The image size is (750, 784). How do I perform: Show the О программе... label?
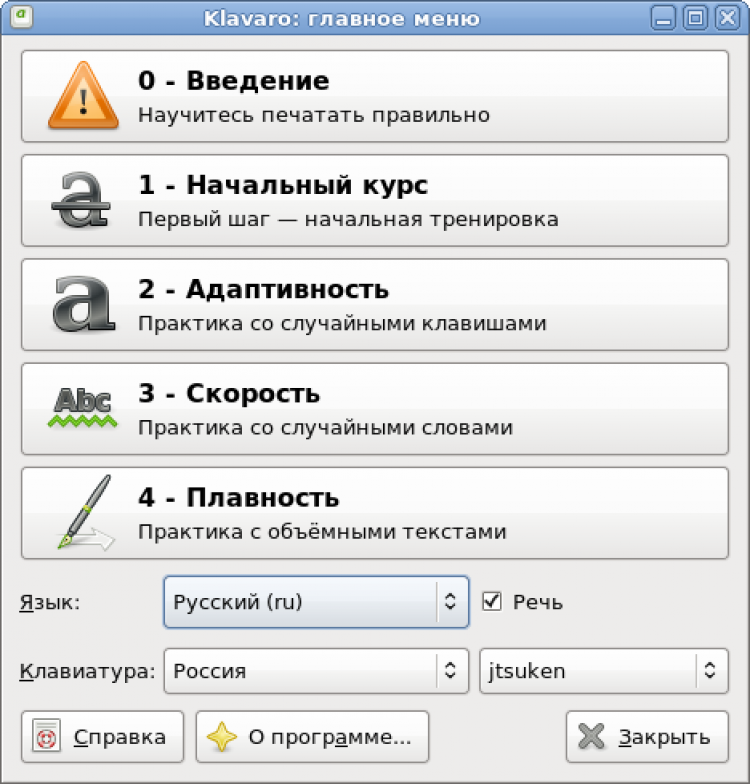[330, 737]
